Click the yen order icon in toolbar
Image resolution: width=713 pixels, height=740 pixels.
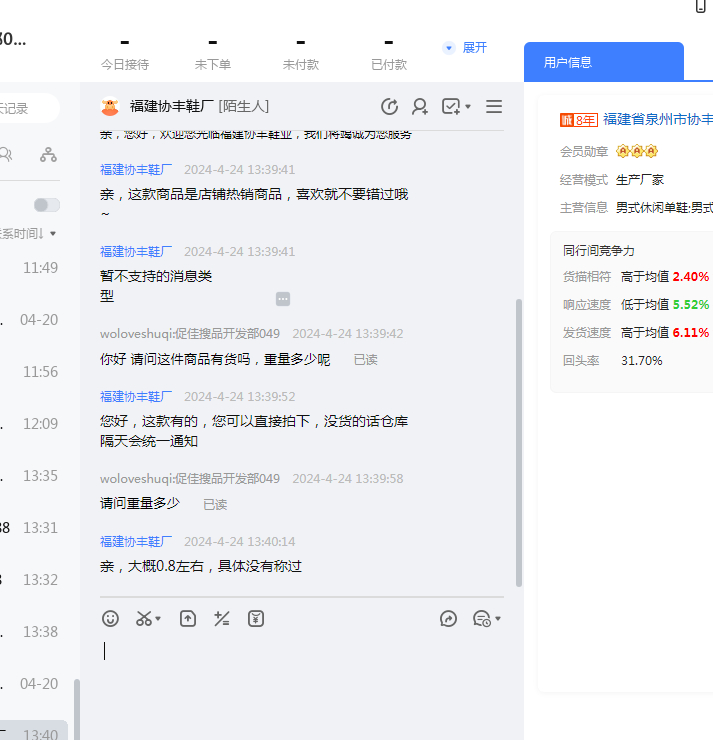tap(256, 619)
